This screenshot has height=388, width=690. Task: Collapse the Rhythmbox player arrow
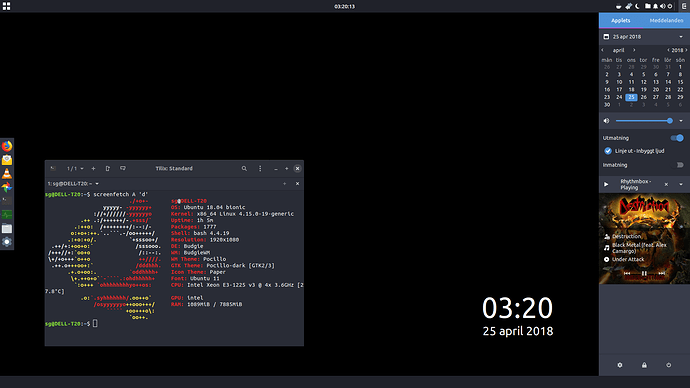click(x=681, y=185)
